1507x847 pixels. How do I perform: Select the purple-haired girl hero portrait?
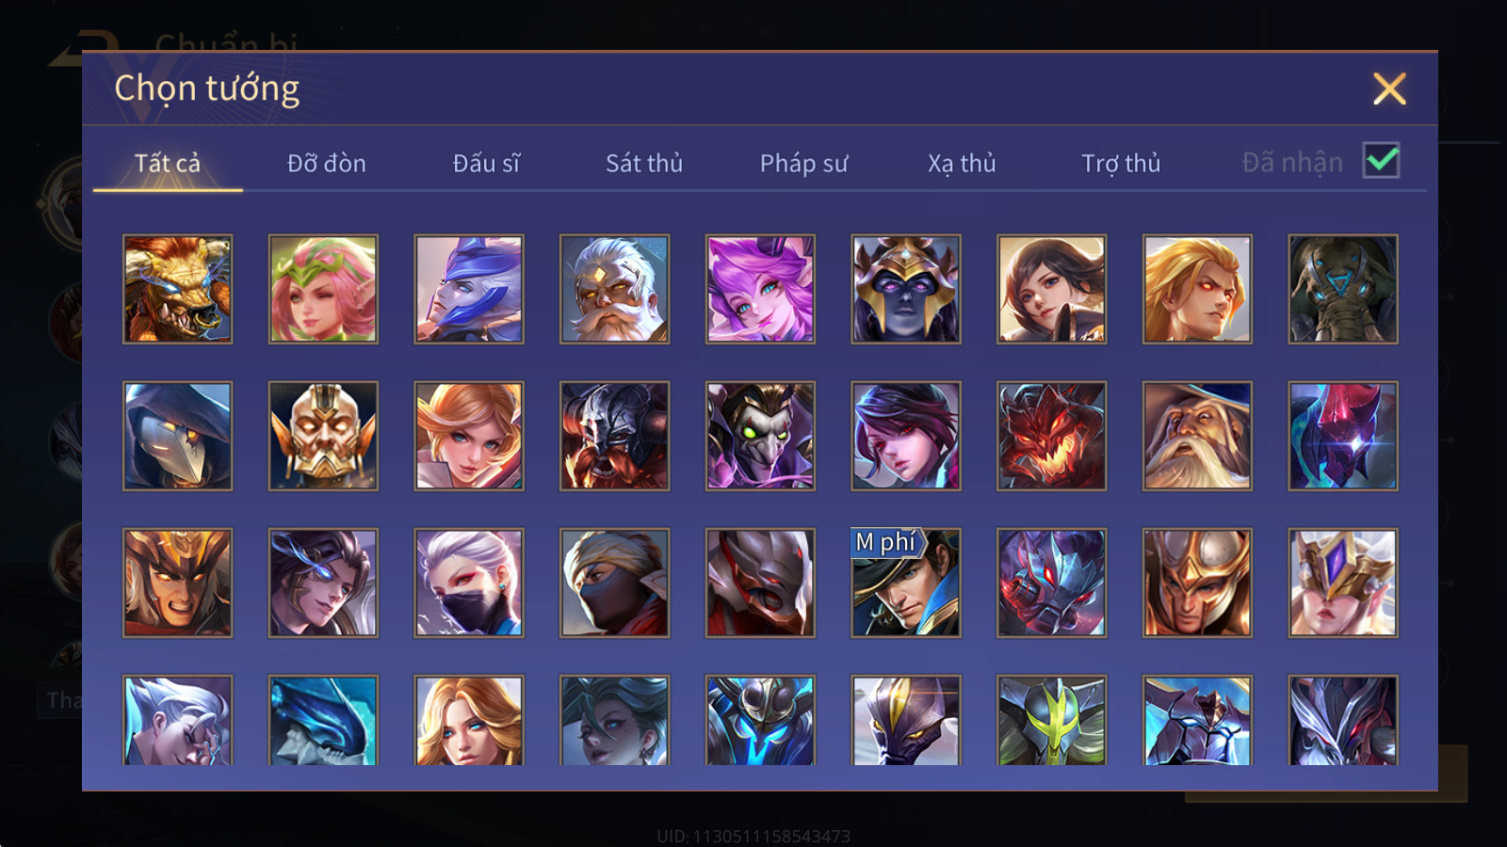(760, 289)
